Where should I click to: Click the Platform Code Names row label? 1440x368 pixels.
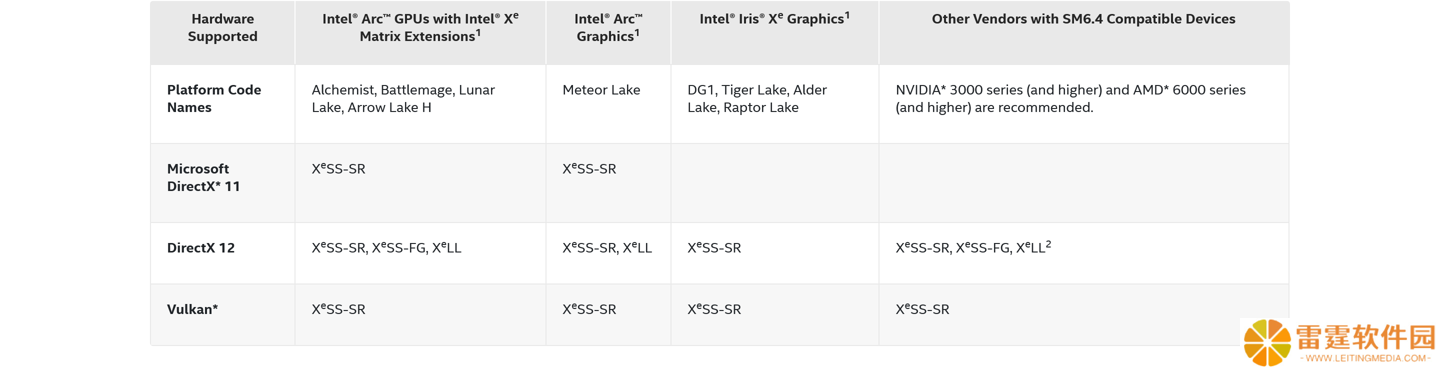[x=214, y=98]
